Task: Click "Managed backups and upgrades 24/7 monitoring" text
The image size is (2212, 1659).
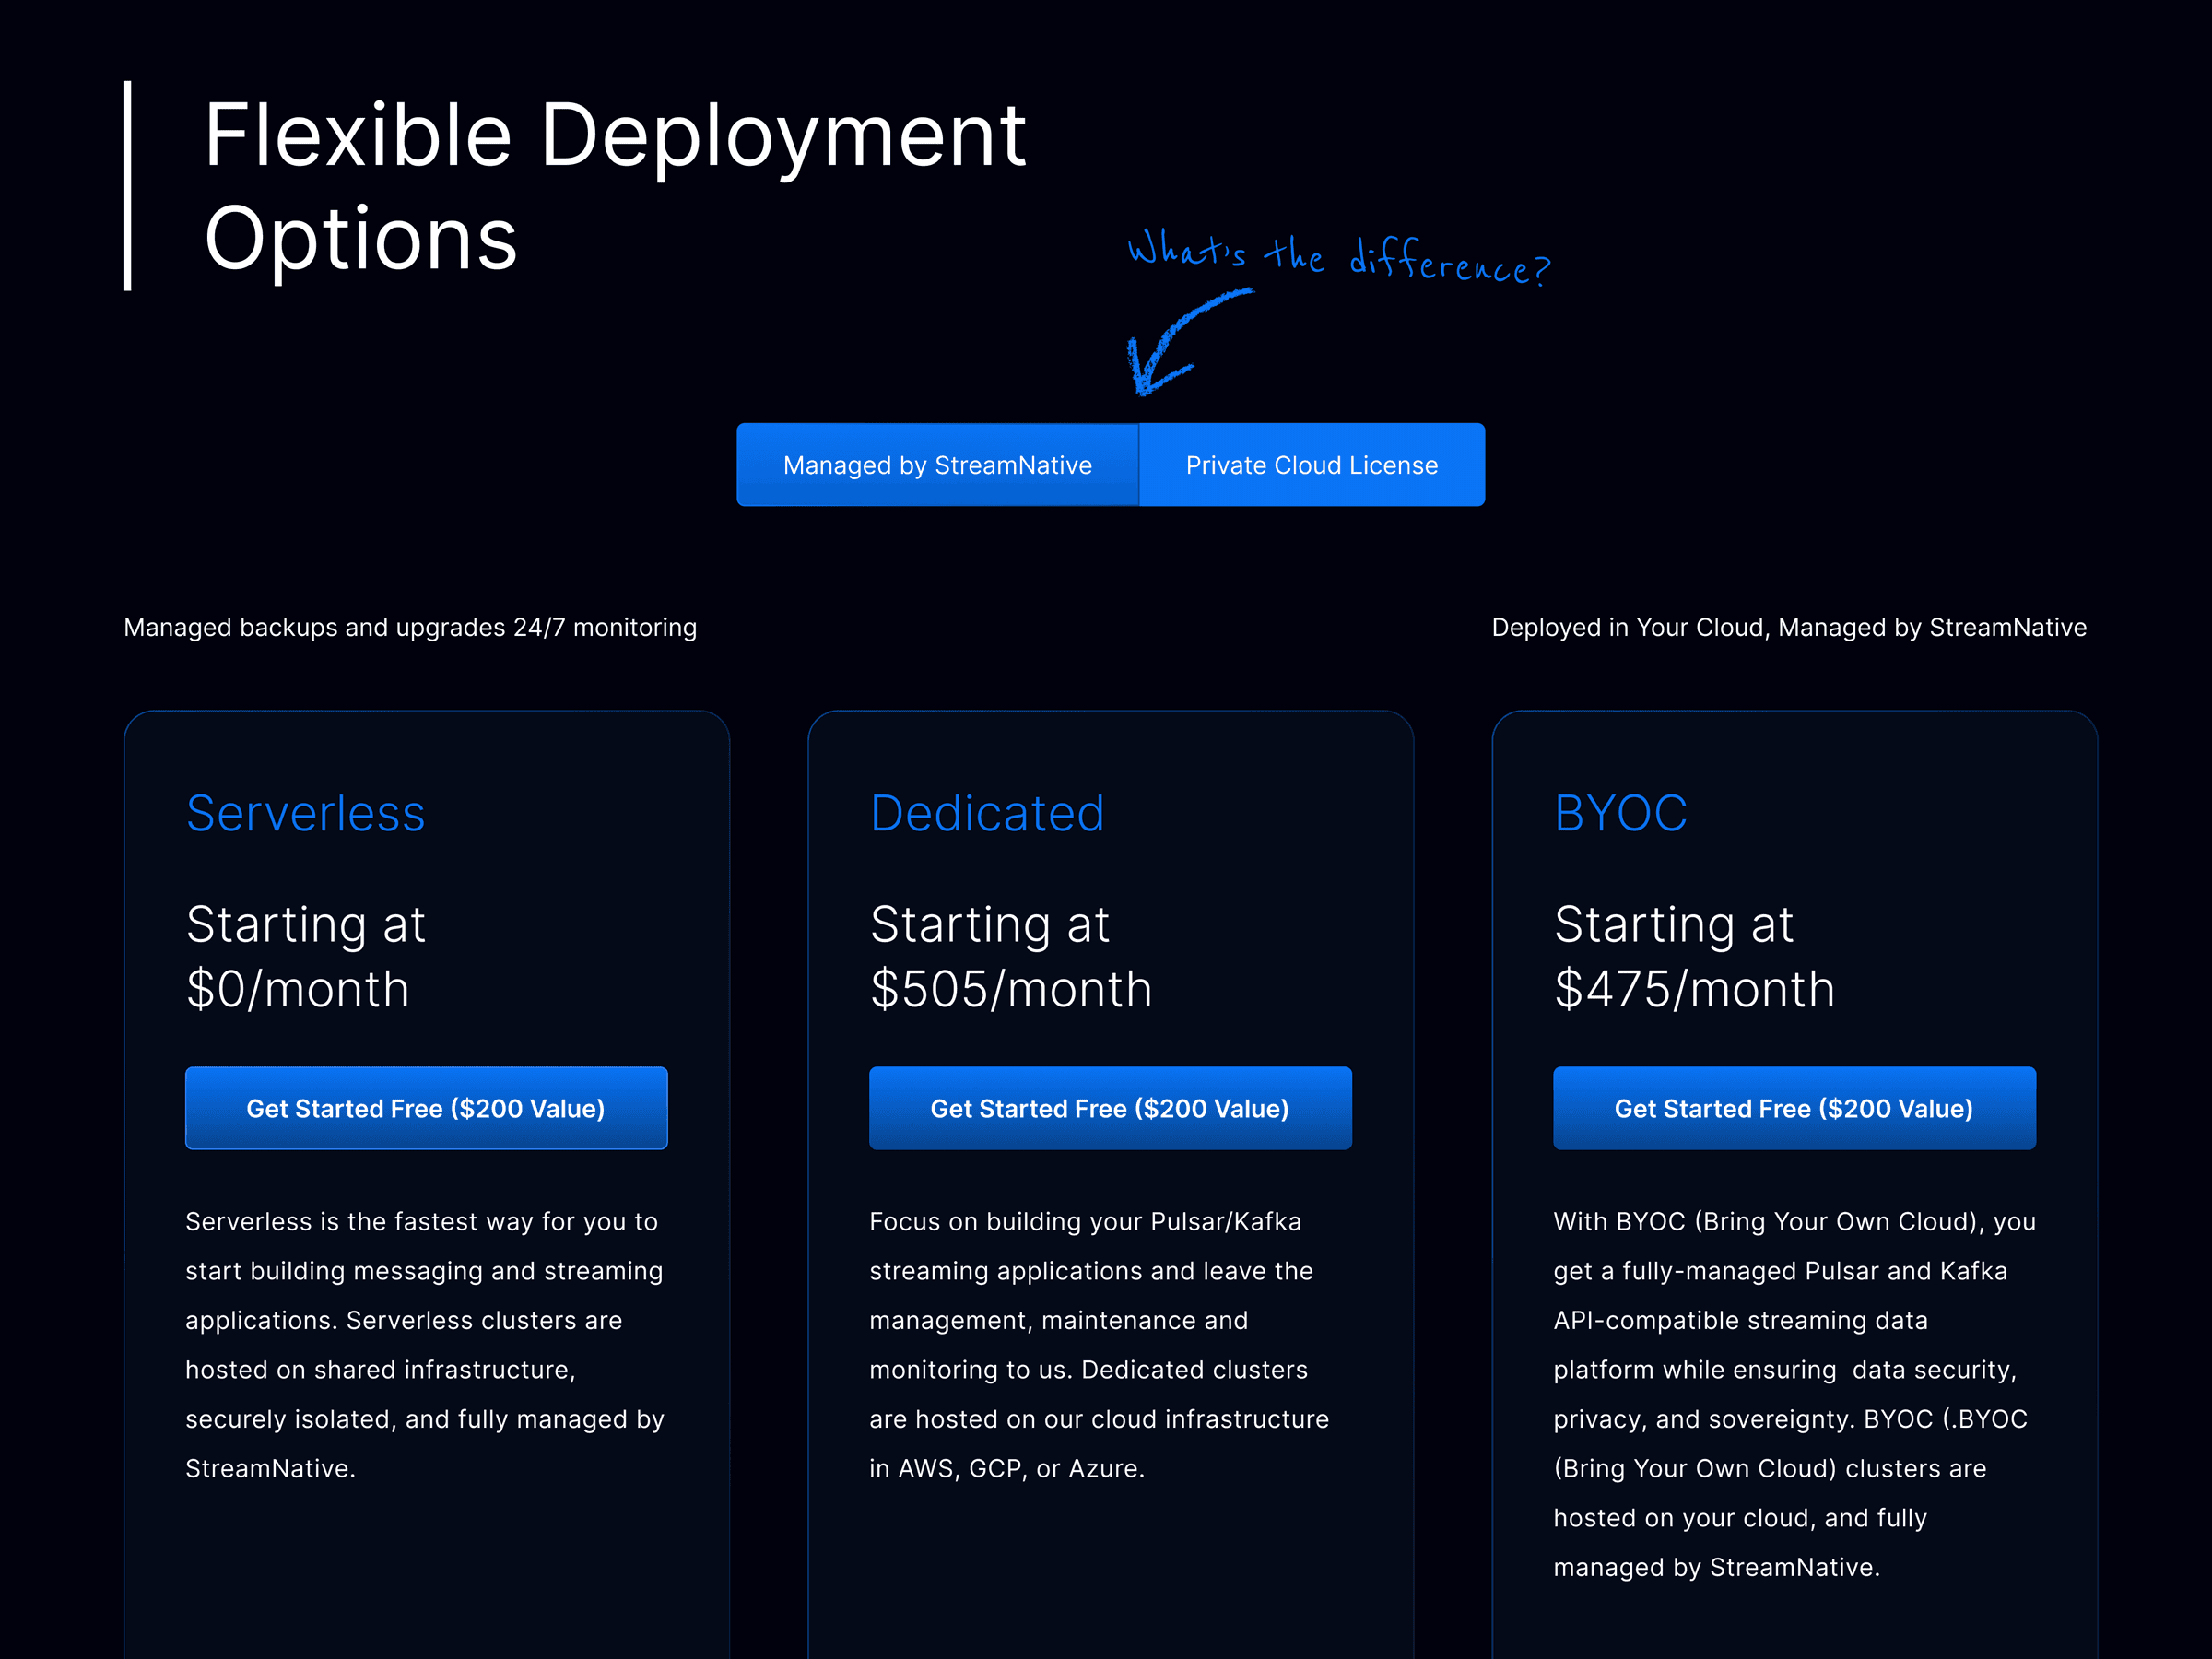Action: (410, 627)
